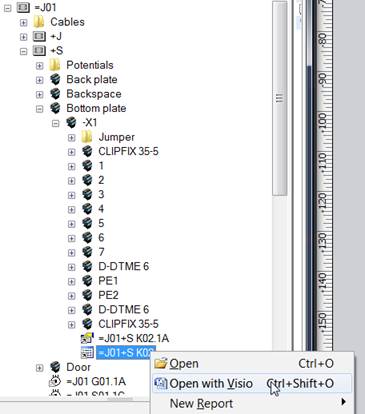
Task: Click the tree panel vertical scrollbar thumb
Action: [280, 98]
